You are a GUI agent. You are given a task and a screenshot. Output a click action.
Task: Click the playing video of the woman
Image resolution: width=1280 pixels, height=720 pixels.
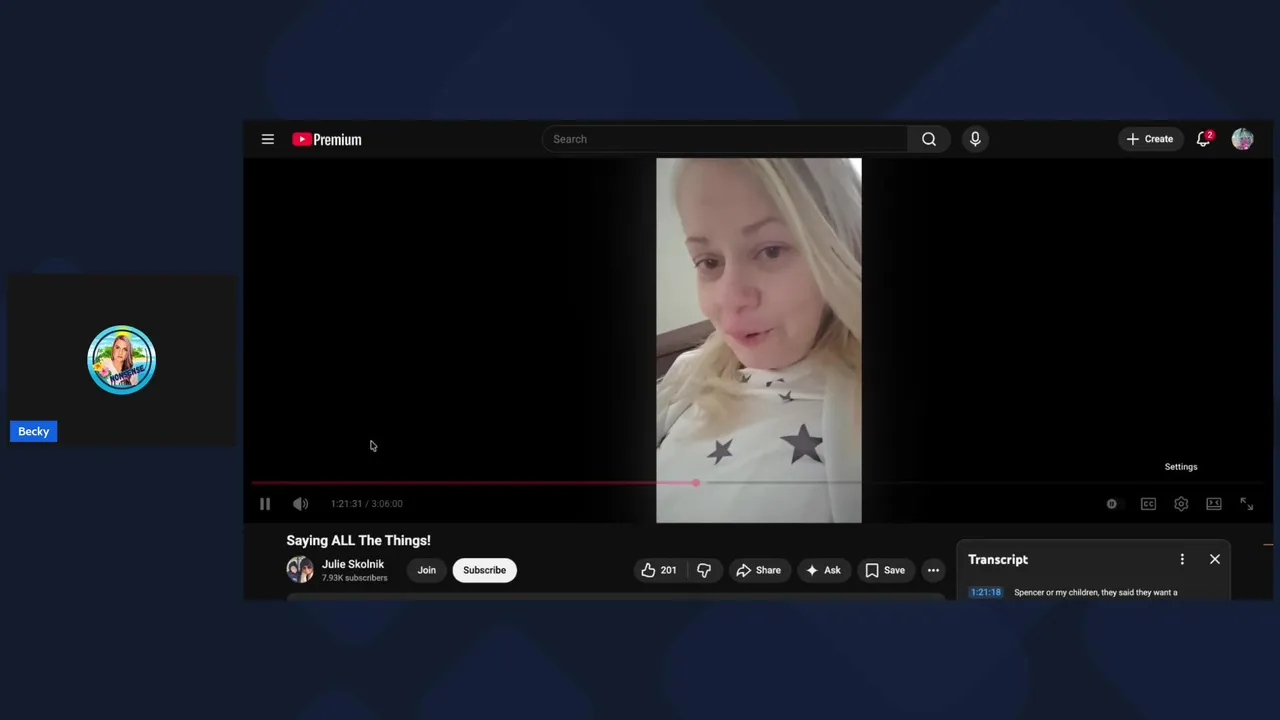(x=758, y=340)
